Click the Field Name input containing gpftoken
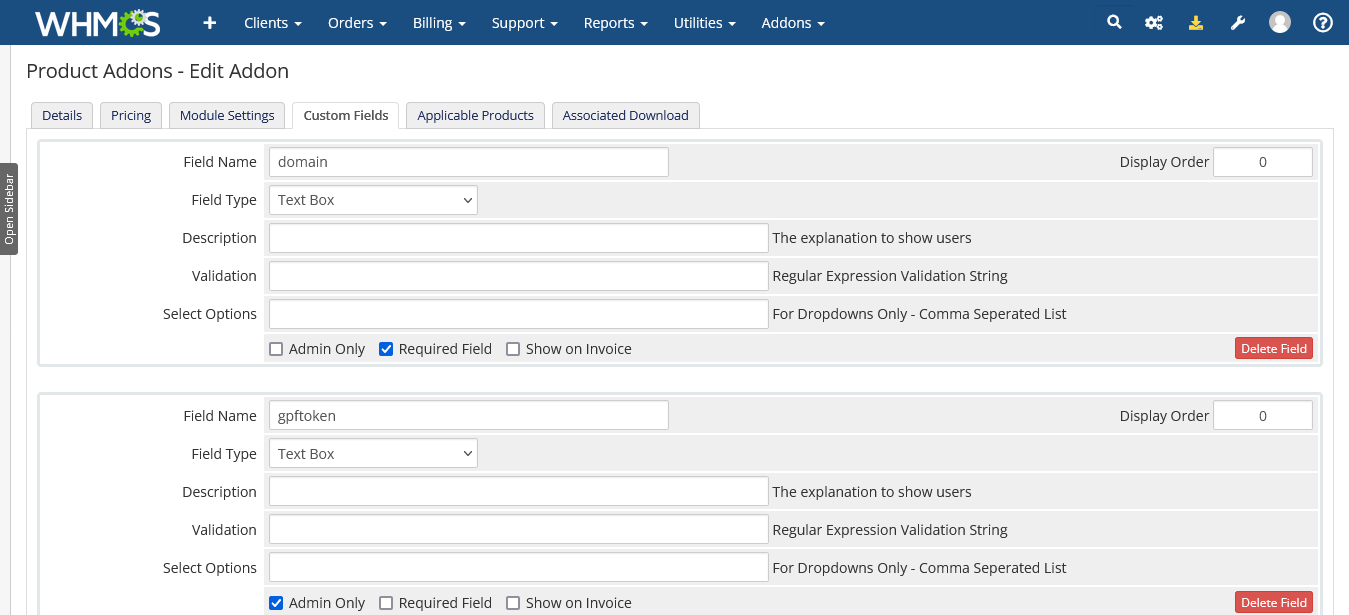 coord(469,416)
